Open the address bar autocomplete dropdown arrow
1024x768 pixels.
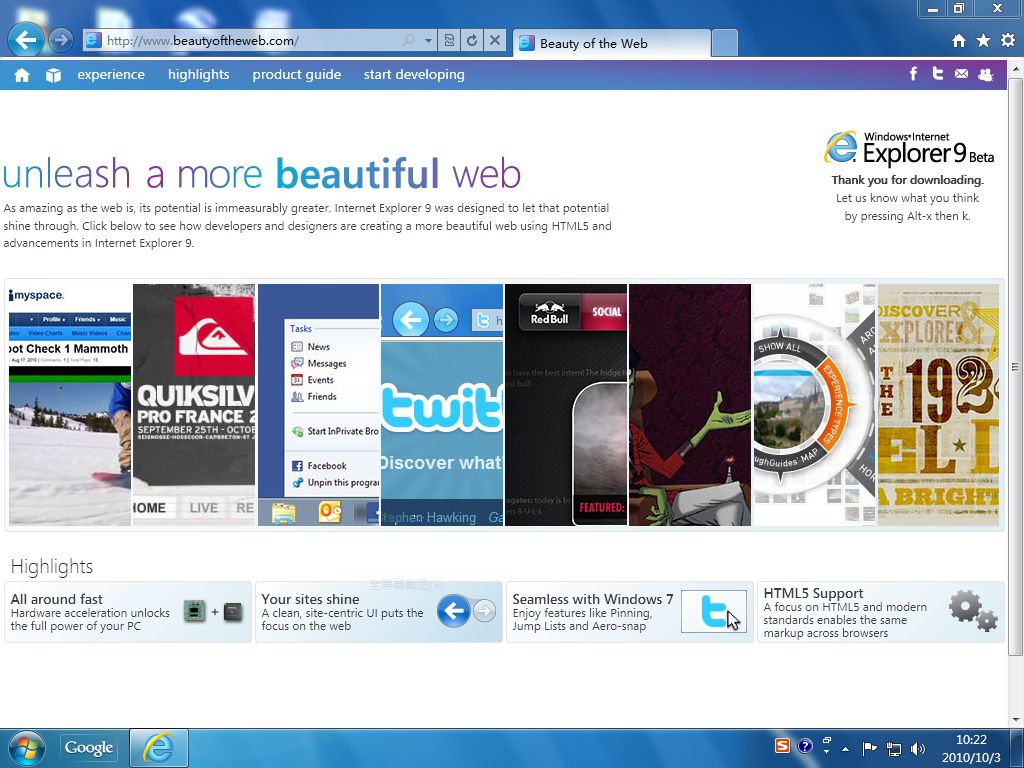pos(428,40)
